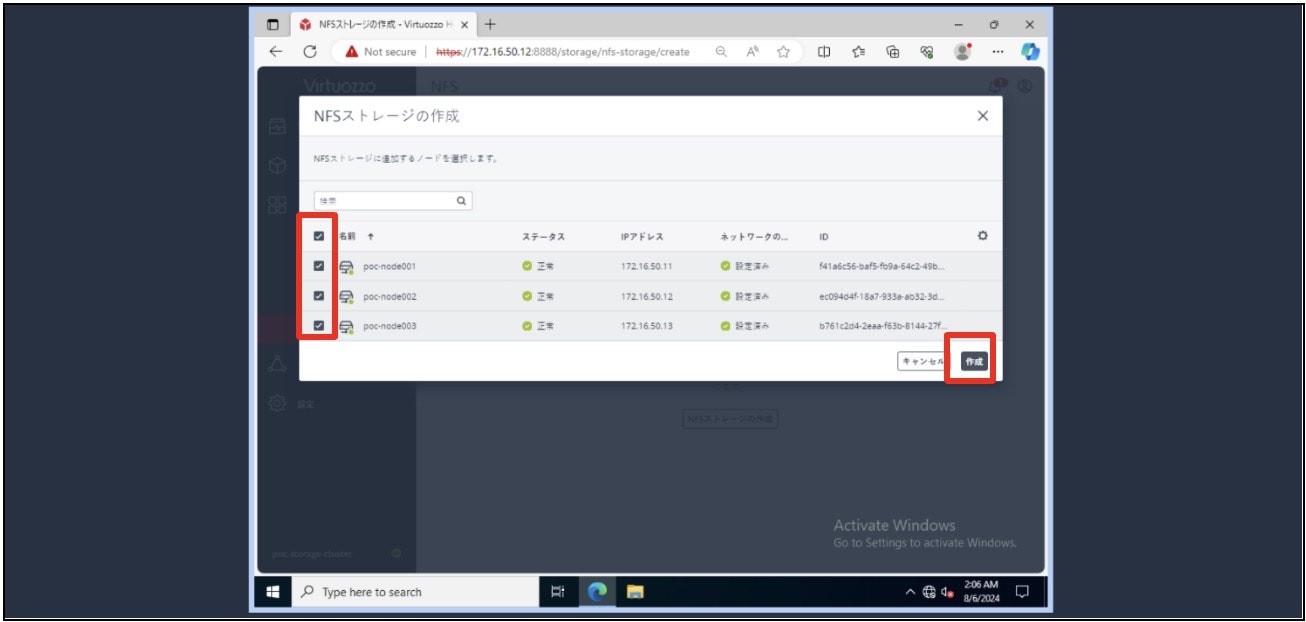Click the ID column header
Viewport: 1306px width, 622px height.
(823, 237)
